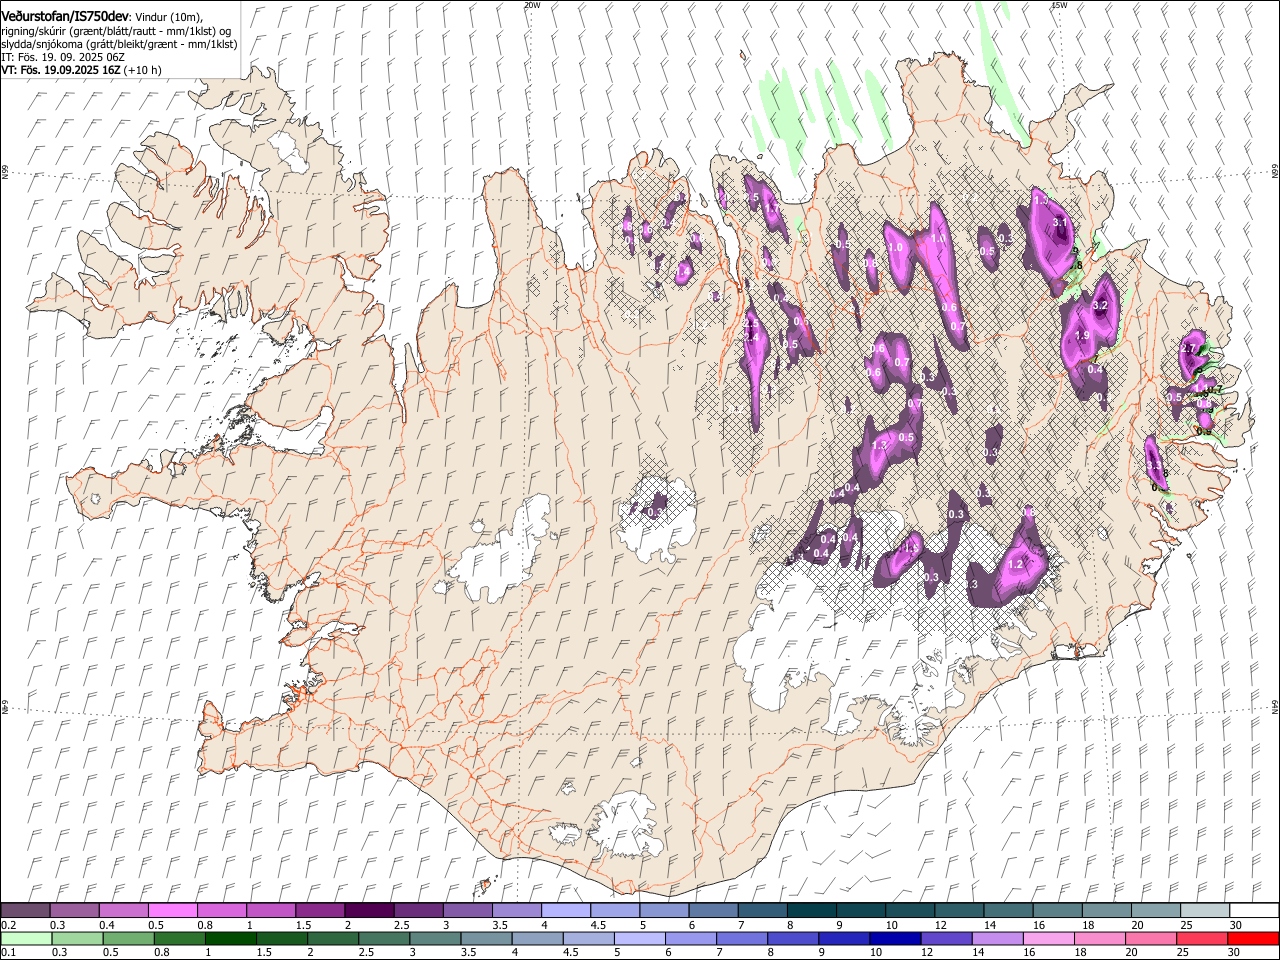Pick lower legend swatch between 0.1 and 0.3
Viewport: 1280px width, 960px height.
coord(26,939)
